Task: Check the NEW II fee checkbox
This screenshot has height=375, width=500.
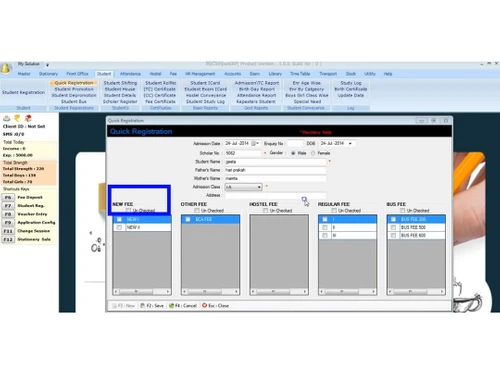Action: coord(119,227)
